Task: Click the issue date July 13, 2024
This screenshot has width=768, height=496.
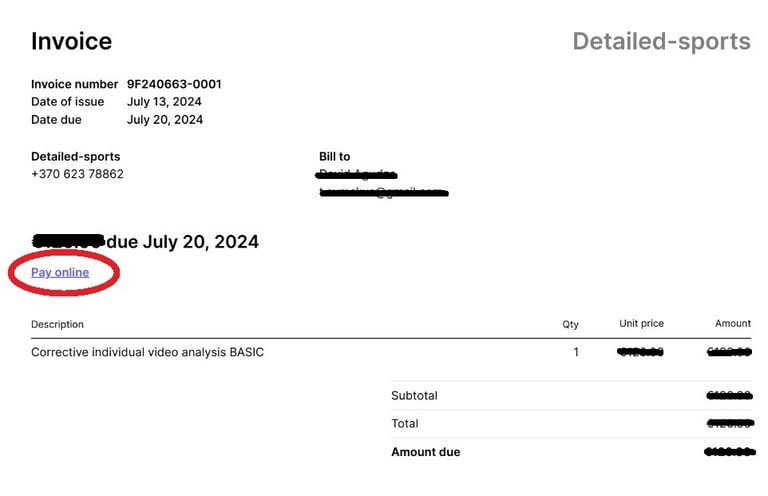Action: pyautogui.click(x=164, y=102)
